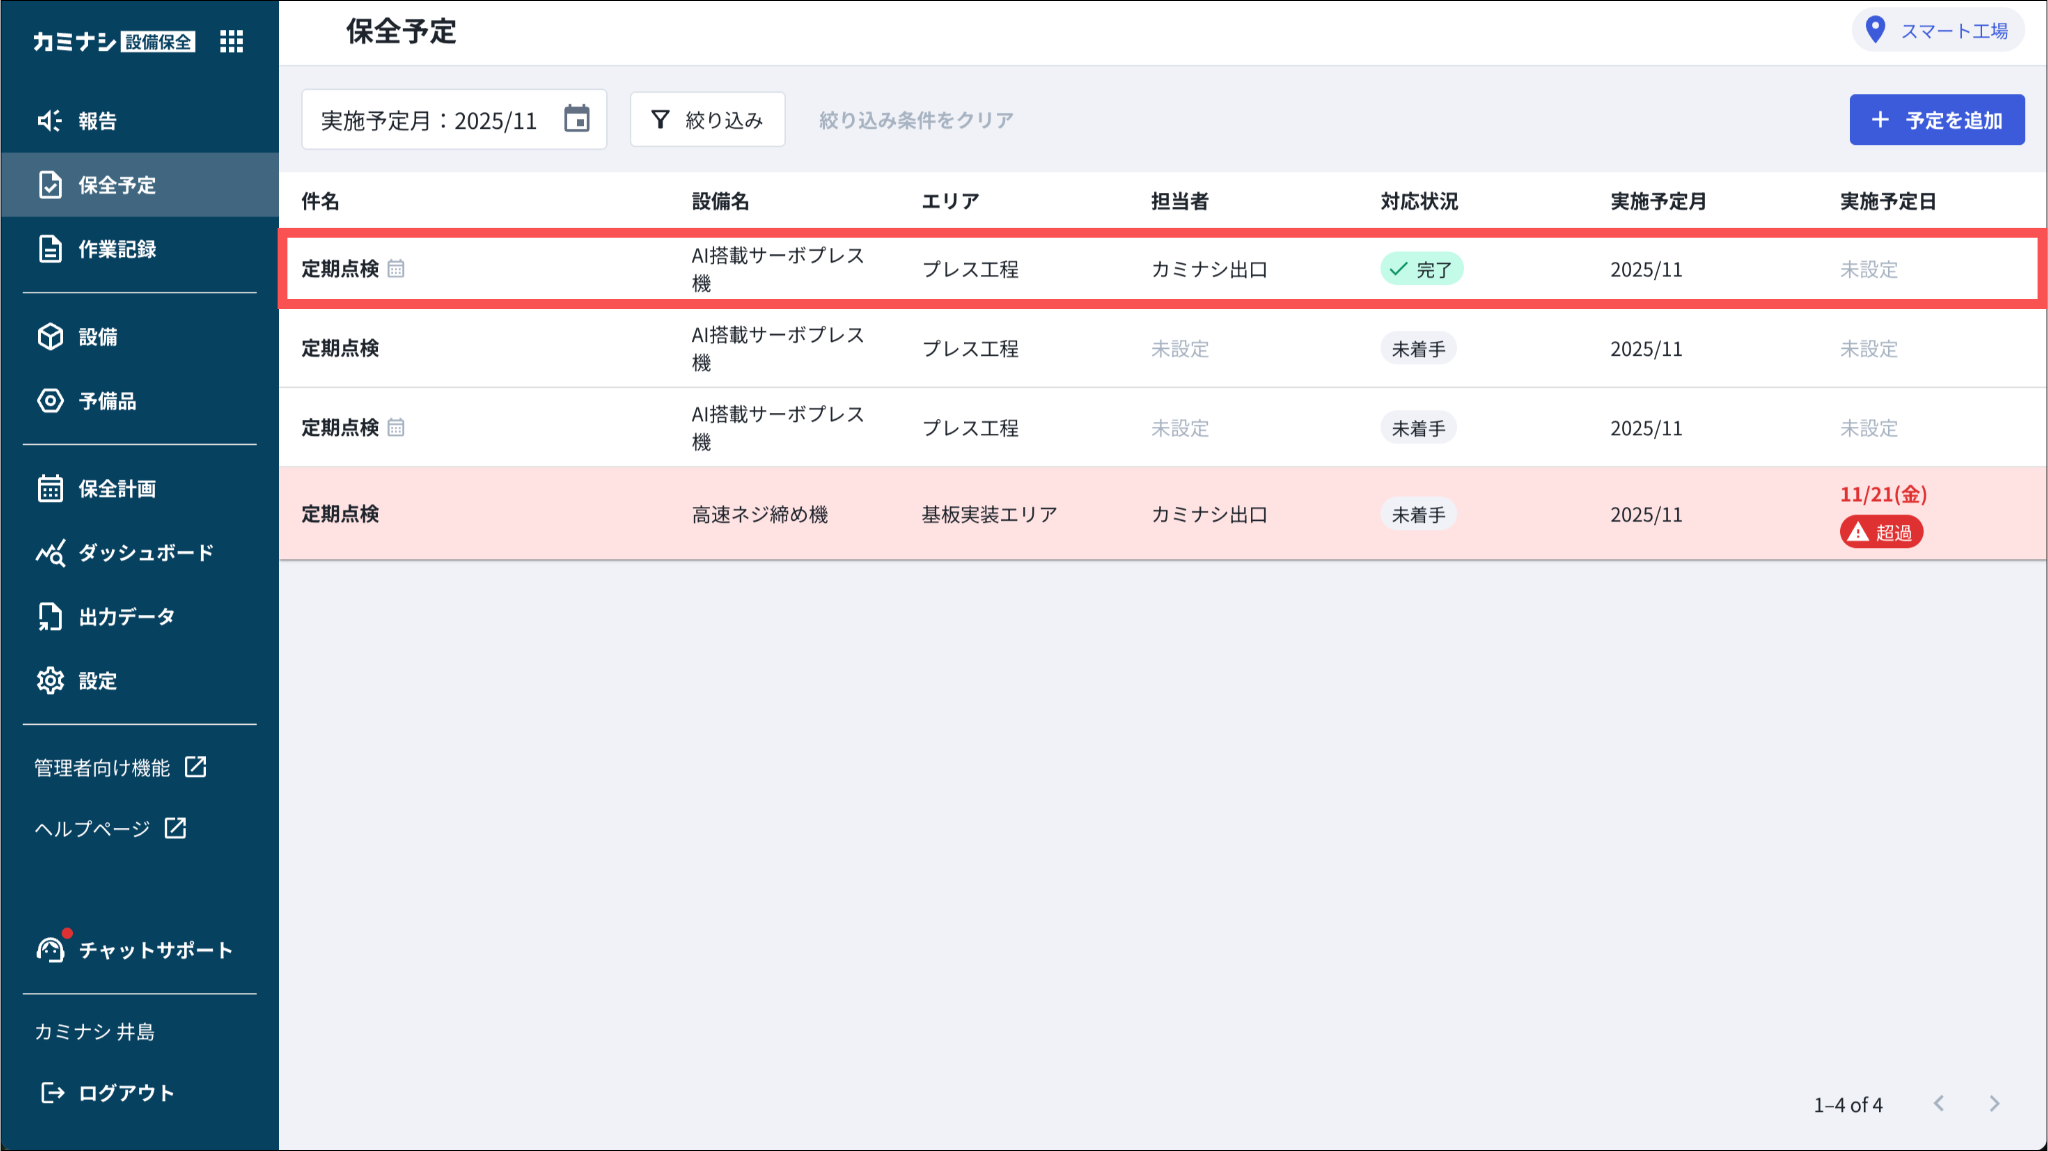Go to next page chevron

point(1994,1103)
